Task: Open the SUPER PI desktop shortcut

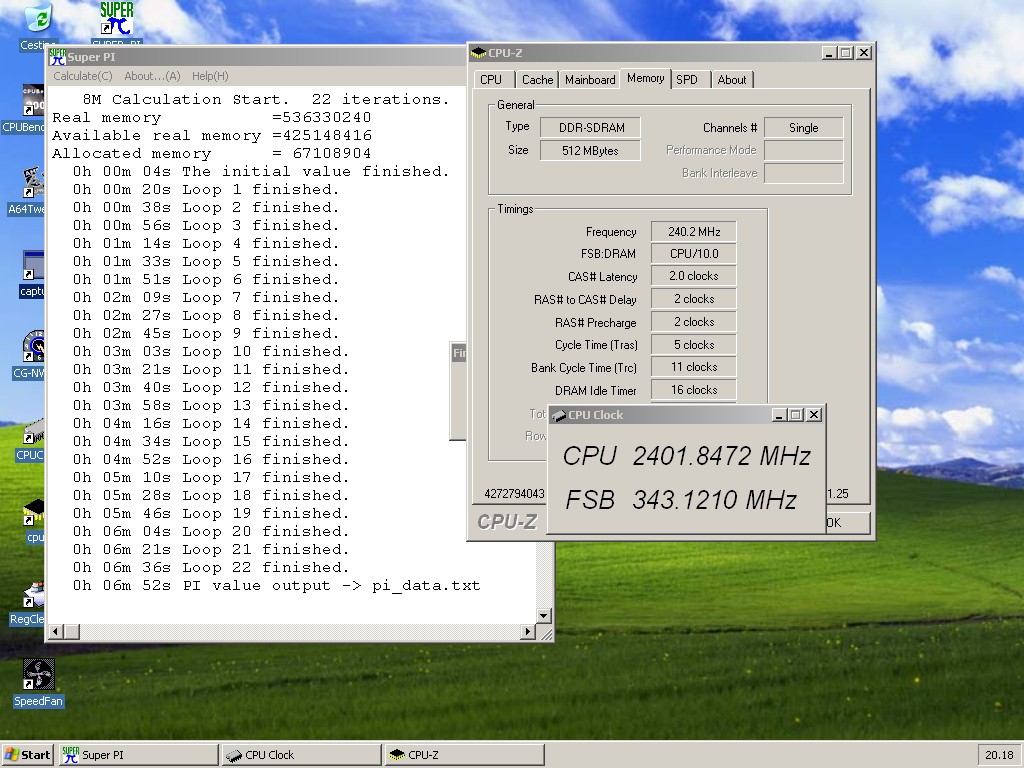Action: pos(116,20)
